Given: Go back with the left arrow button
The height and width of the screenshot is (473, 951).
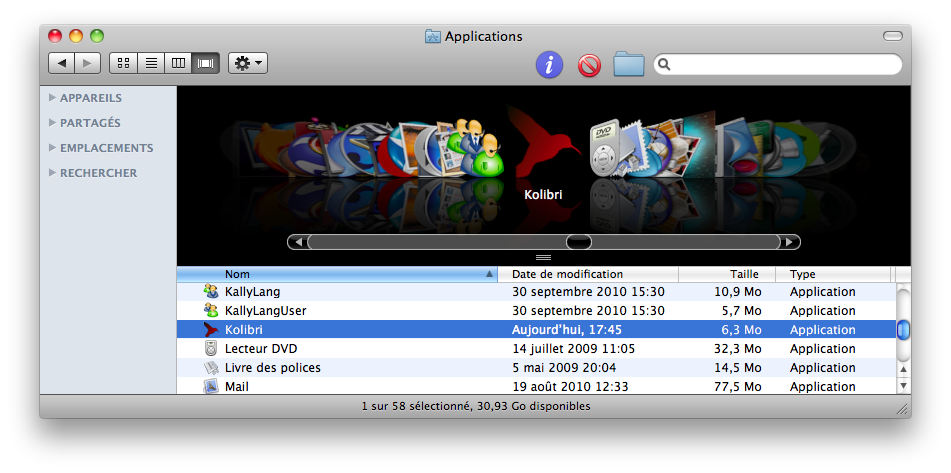Looking at the screenshot, I should point(61,63).
